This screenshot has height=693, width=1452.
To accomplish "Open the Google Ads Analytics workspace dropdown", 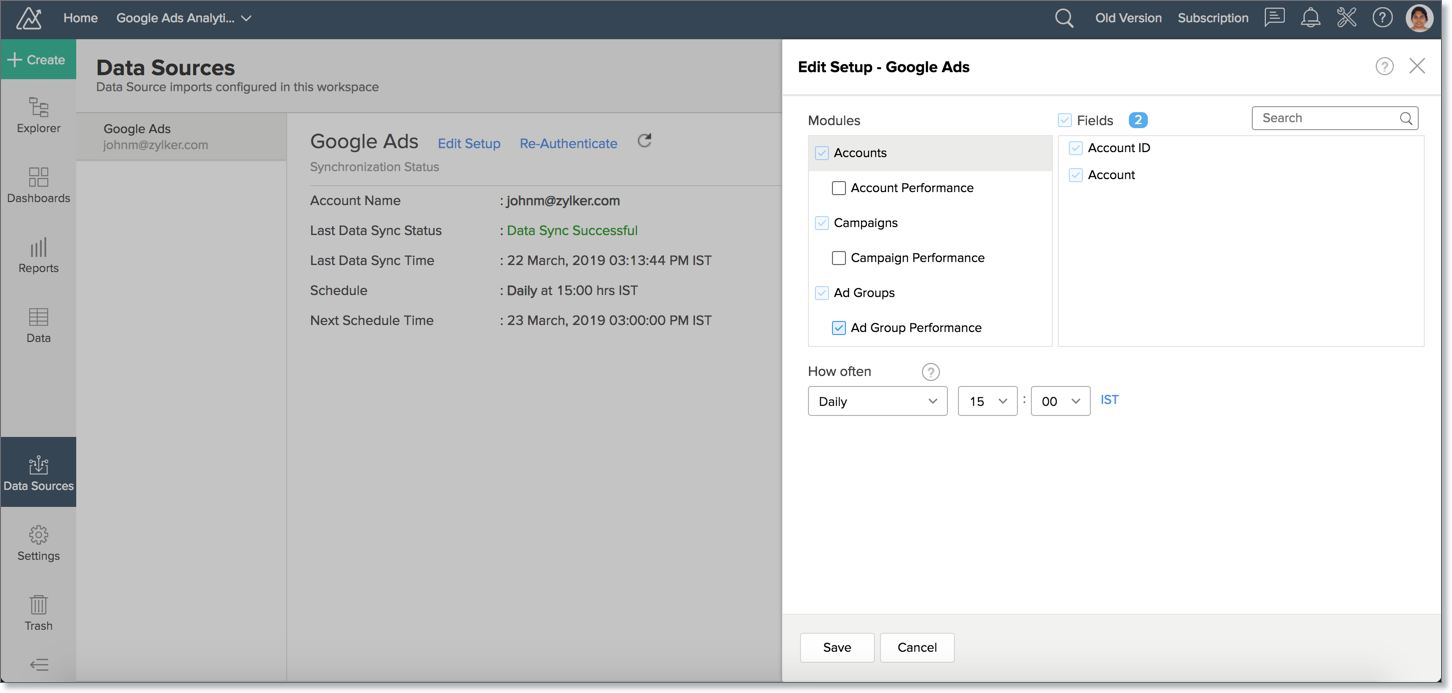I will [184, 18].
